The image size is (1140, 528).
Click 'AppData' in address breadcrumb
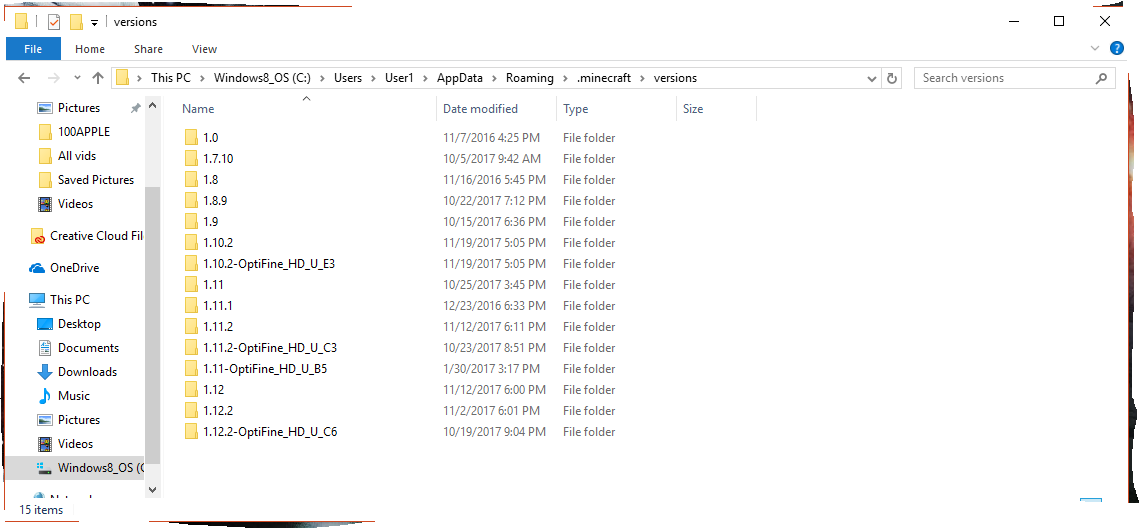[460, 78]
